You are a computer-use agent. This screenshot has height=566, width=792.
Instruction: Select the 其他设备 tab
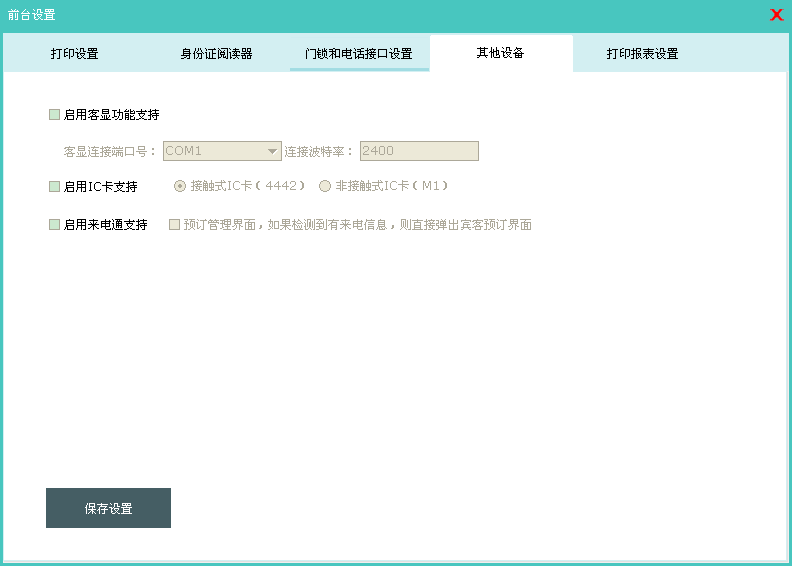(500, 53)
